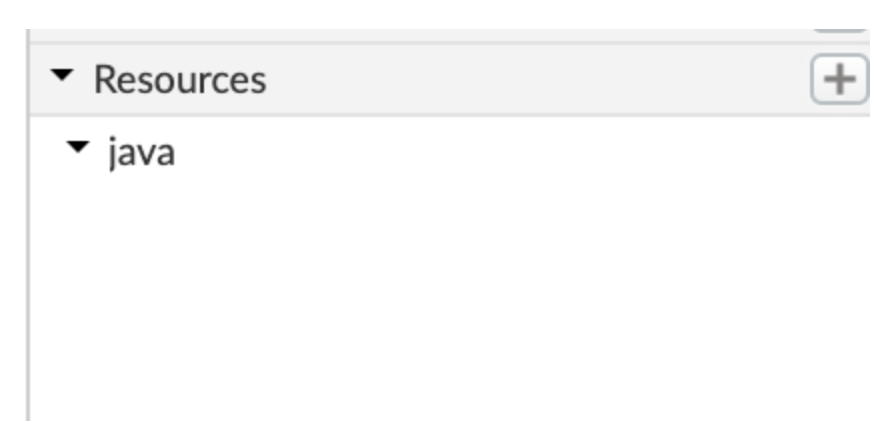
Task: Click the plus sign icon in the header
Action: click(x=839, y=79)
